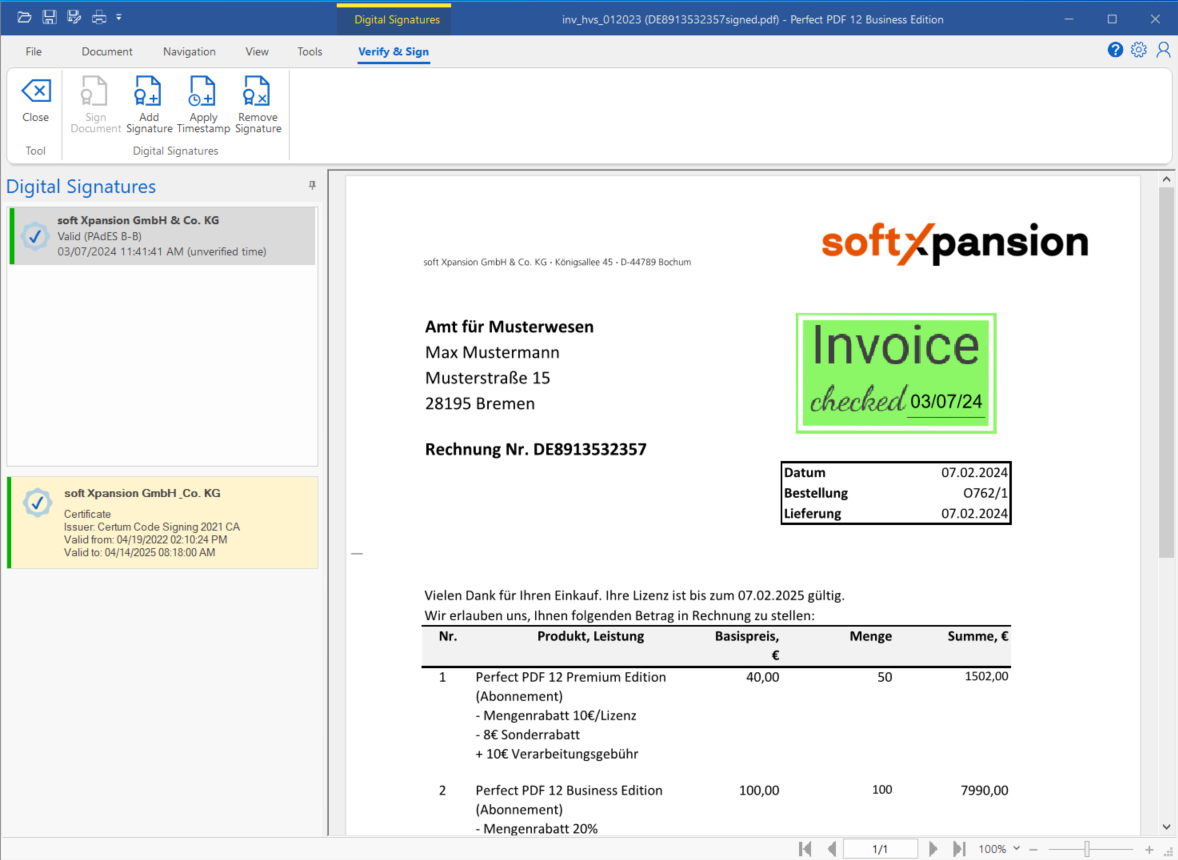Pin the Digital Signatures panel
Viewport: 1178px width, 860px height.
coord(312,186)
